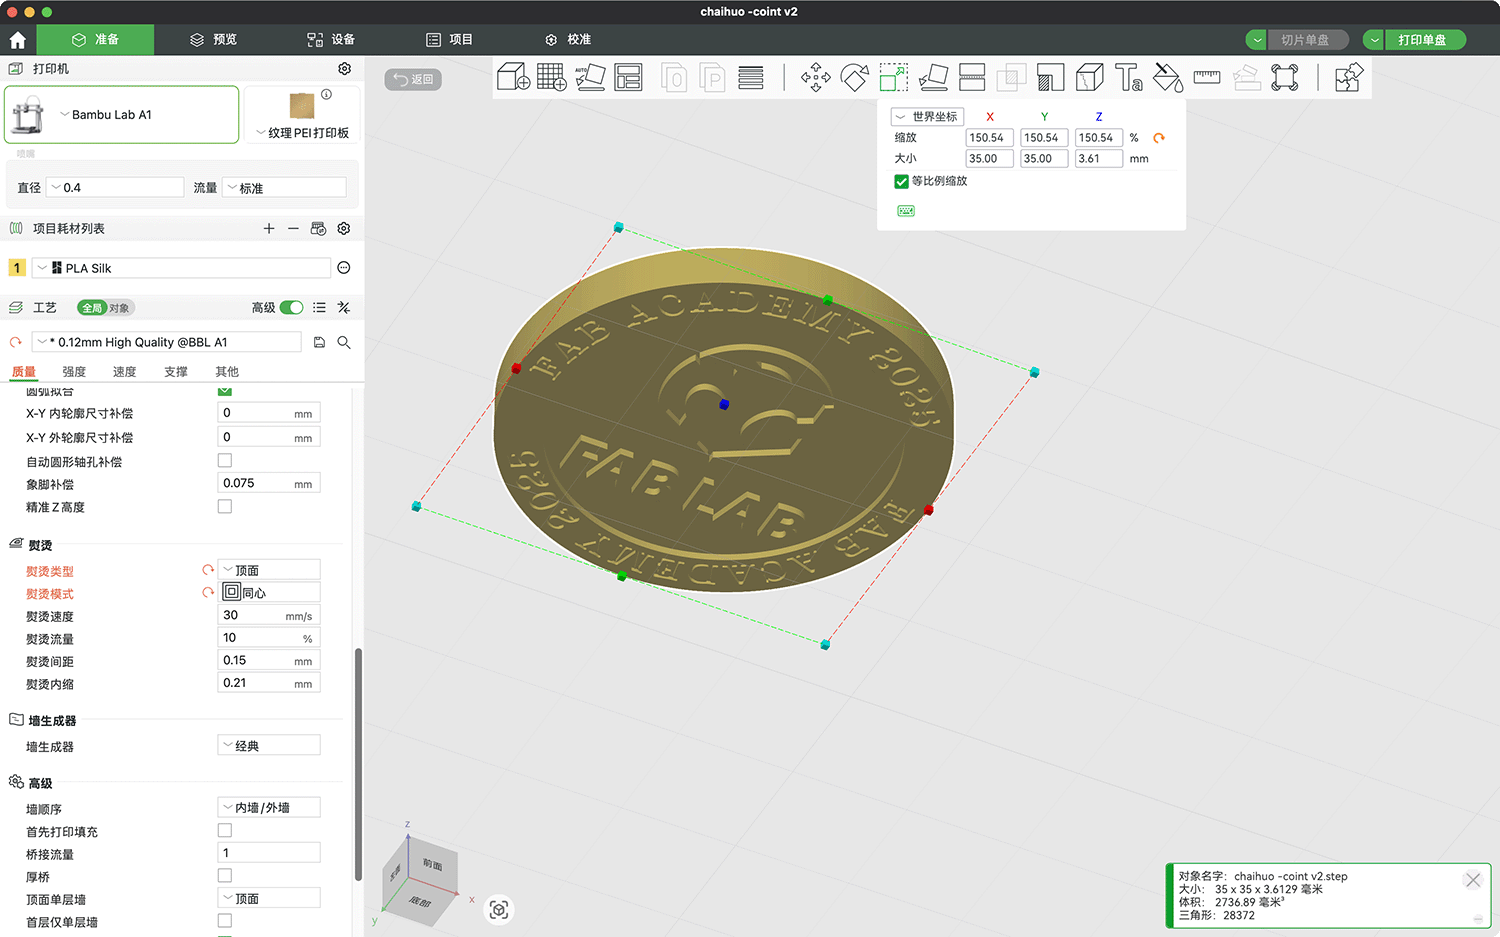Click the Home icon
1500x937 pixels.
[x=17, y=40]
